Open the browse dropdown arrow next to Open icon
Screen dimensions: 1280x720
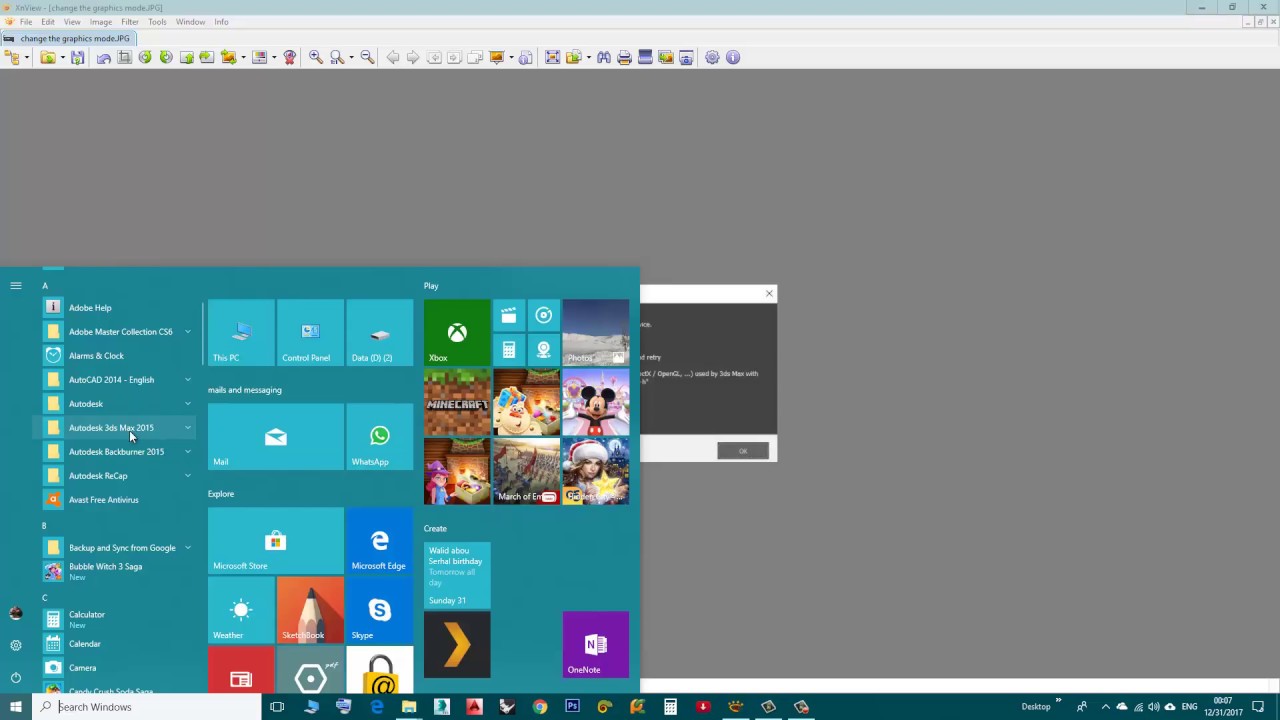(x=62, y=58)
